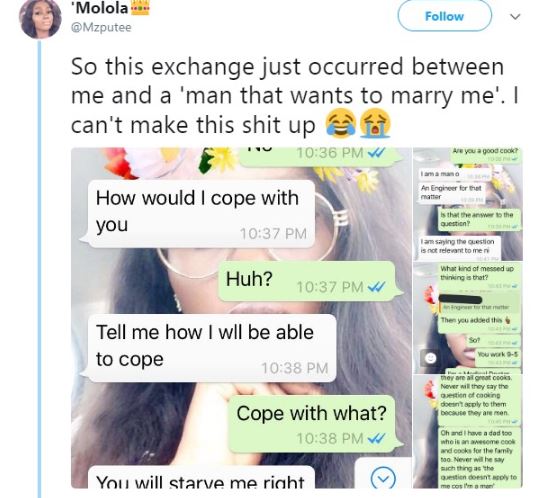Select the 'How would I cope with you' bubble

pyautogui.click(x=199, y=214)
